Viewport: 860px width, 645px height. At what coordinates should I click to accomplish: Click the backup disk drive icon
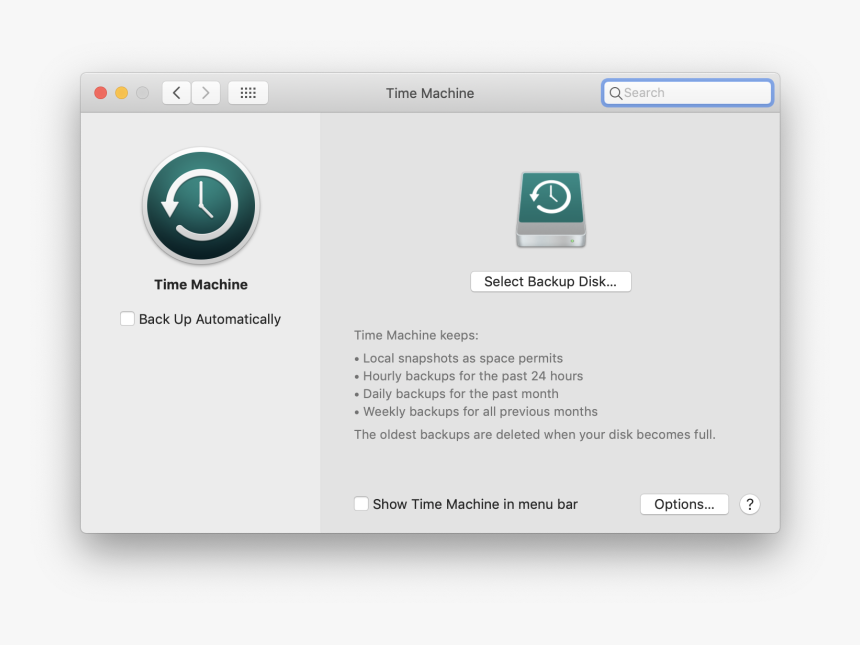(x=551, y=209)
